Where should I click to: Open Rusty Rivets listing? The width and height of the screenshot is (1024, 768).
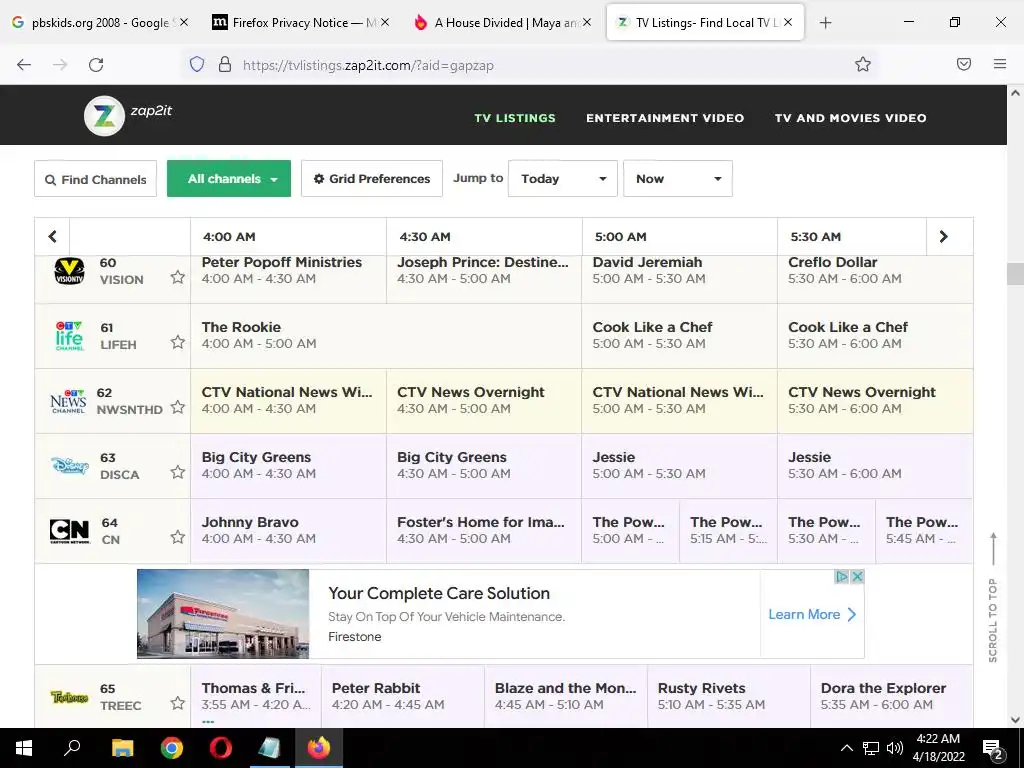pos(729,696)
